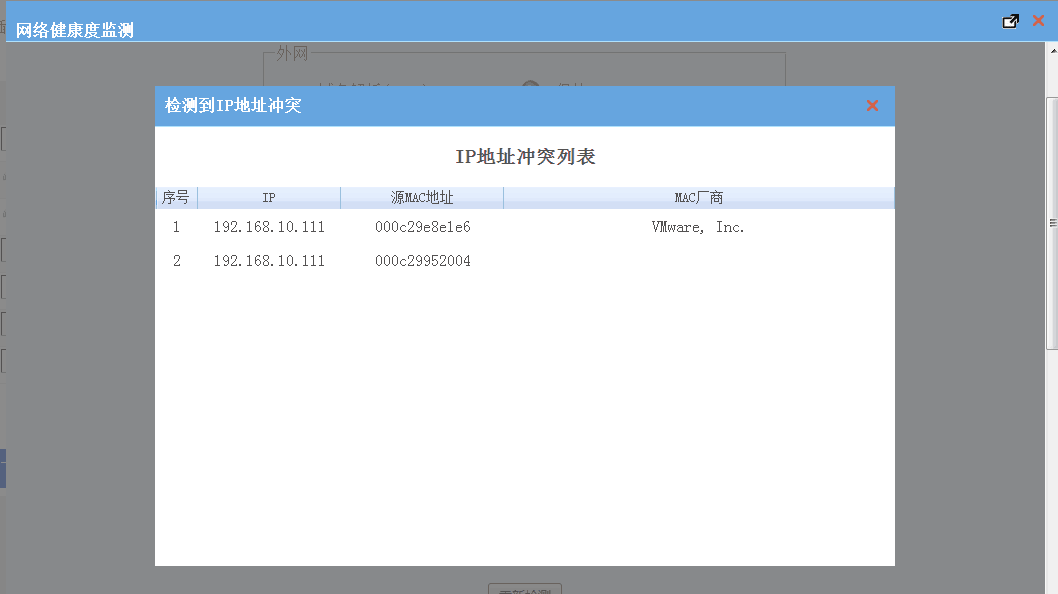Select MAC address 000c29e8e1e6

point(422,227)
